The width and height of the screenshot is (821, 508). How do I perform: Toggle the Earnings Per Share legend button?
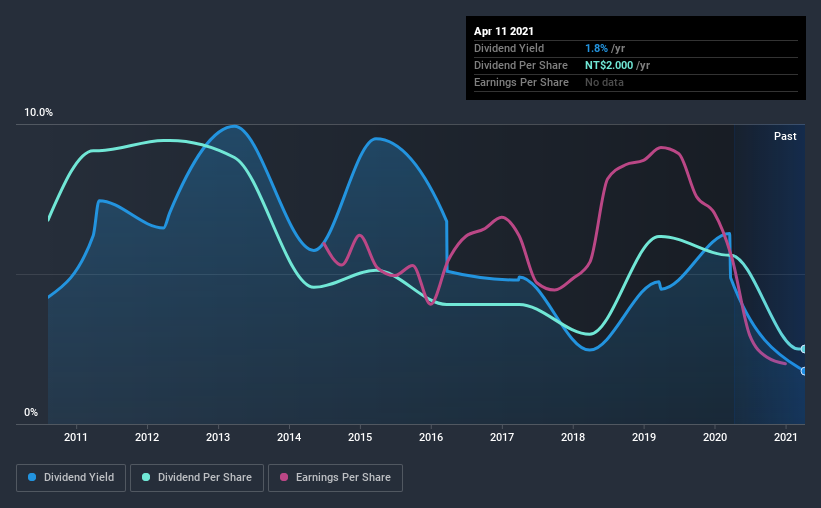pyautogui.click(x=335, y=478)
